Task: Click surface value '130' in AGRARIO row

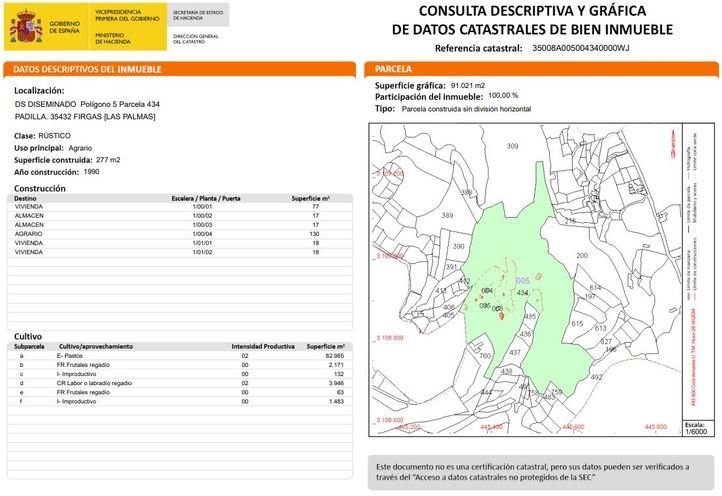Action: pos(314,234)
